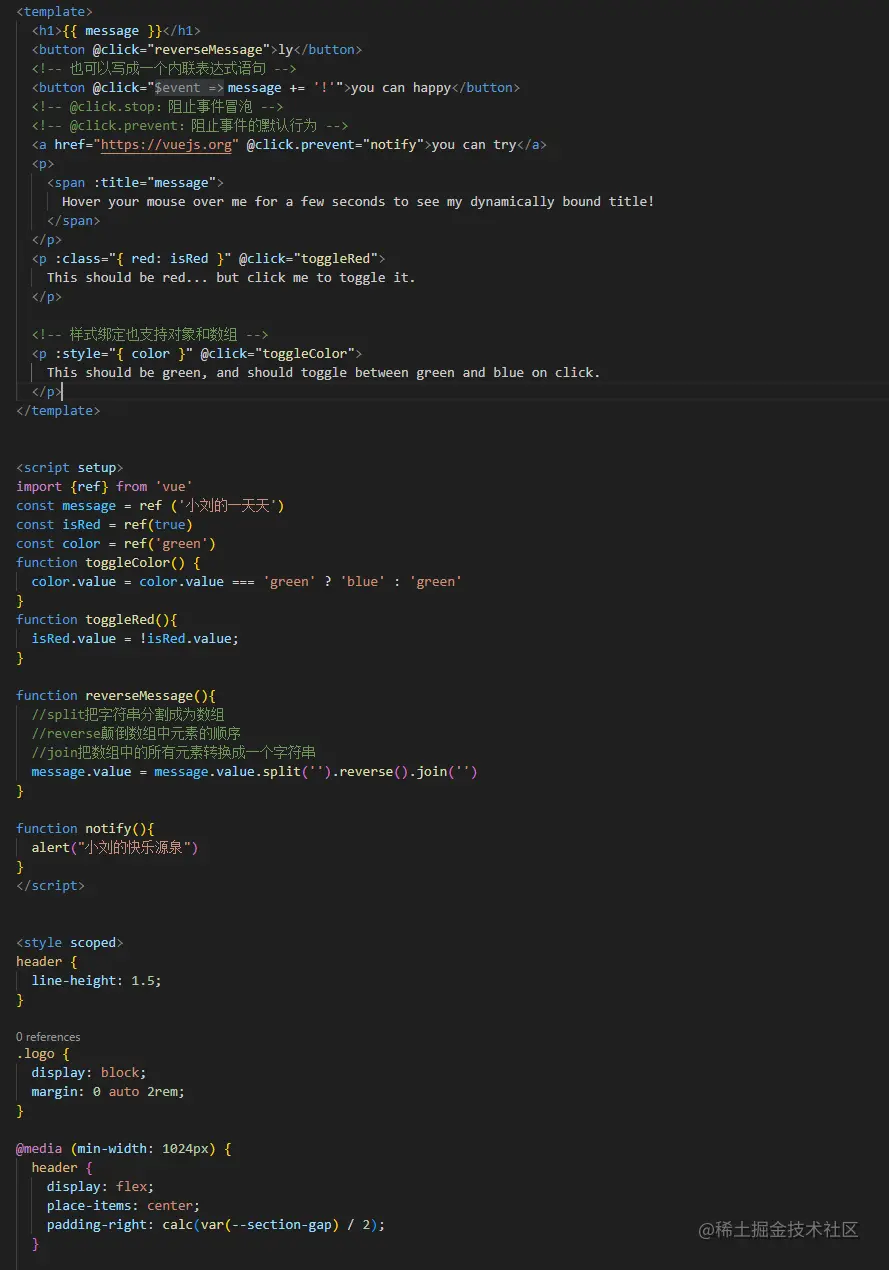The height and width of the screenshot is (1270, 889).
Task: Click the <style scoped> tag line
Action: (70, 942)
